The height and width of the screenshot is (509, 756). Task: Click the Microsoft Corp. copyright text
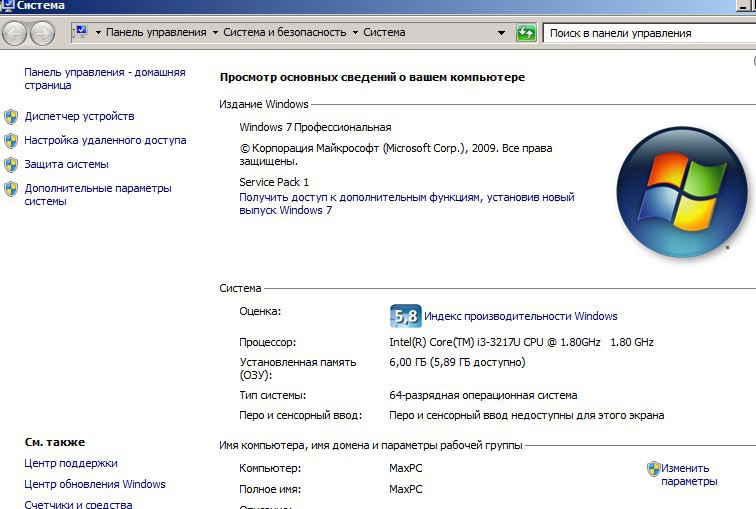396,154
